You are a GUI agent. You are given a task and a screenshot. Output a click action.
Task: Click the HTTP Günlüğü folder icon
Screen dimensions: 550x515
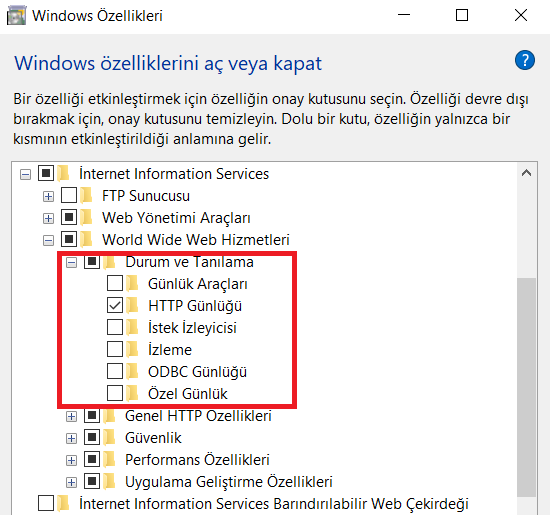(132, 306)
